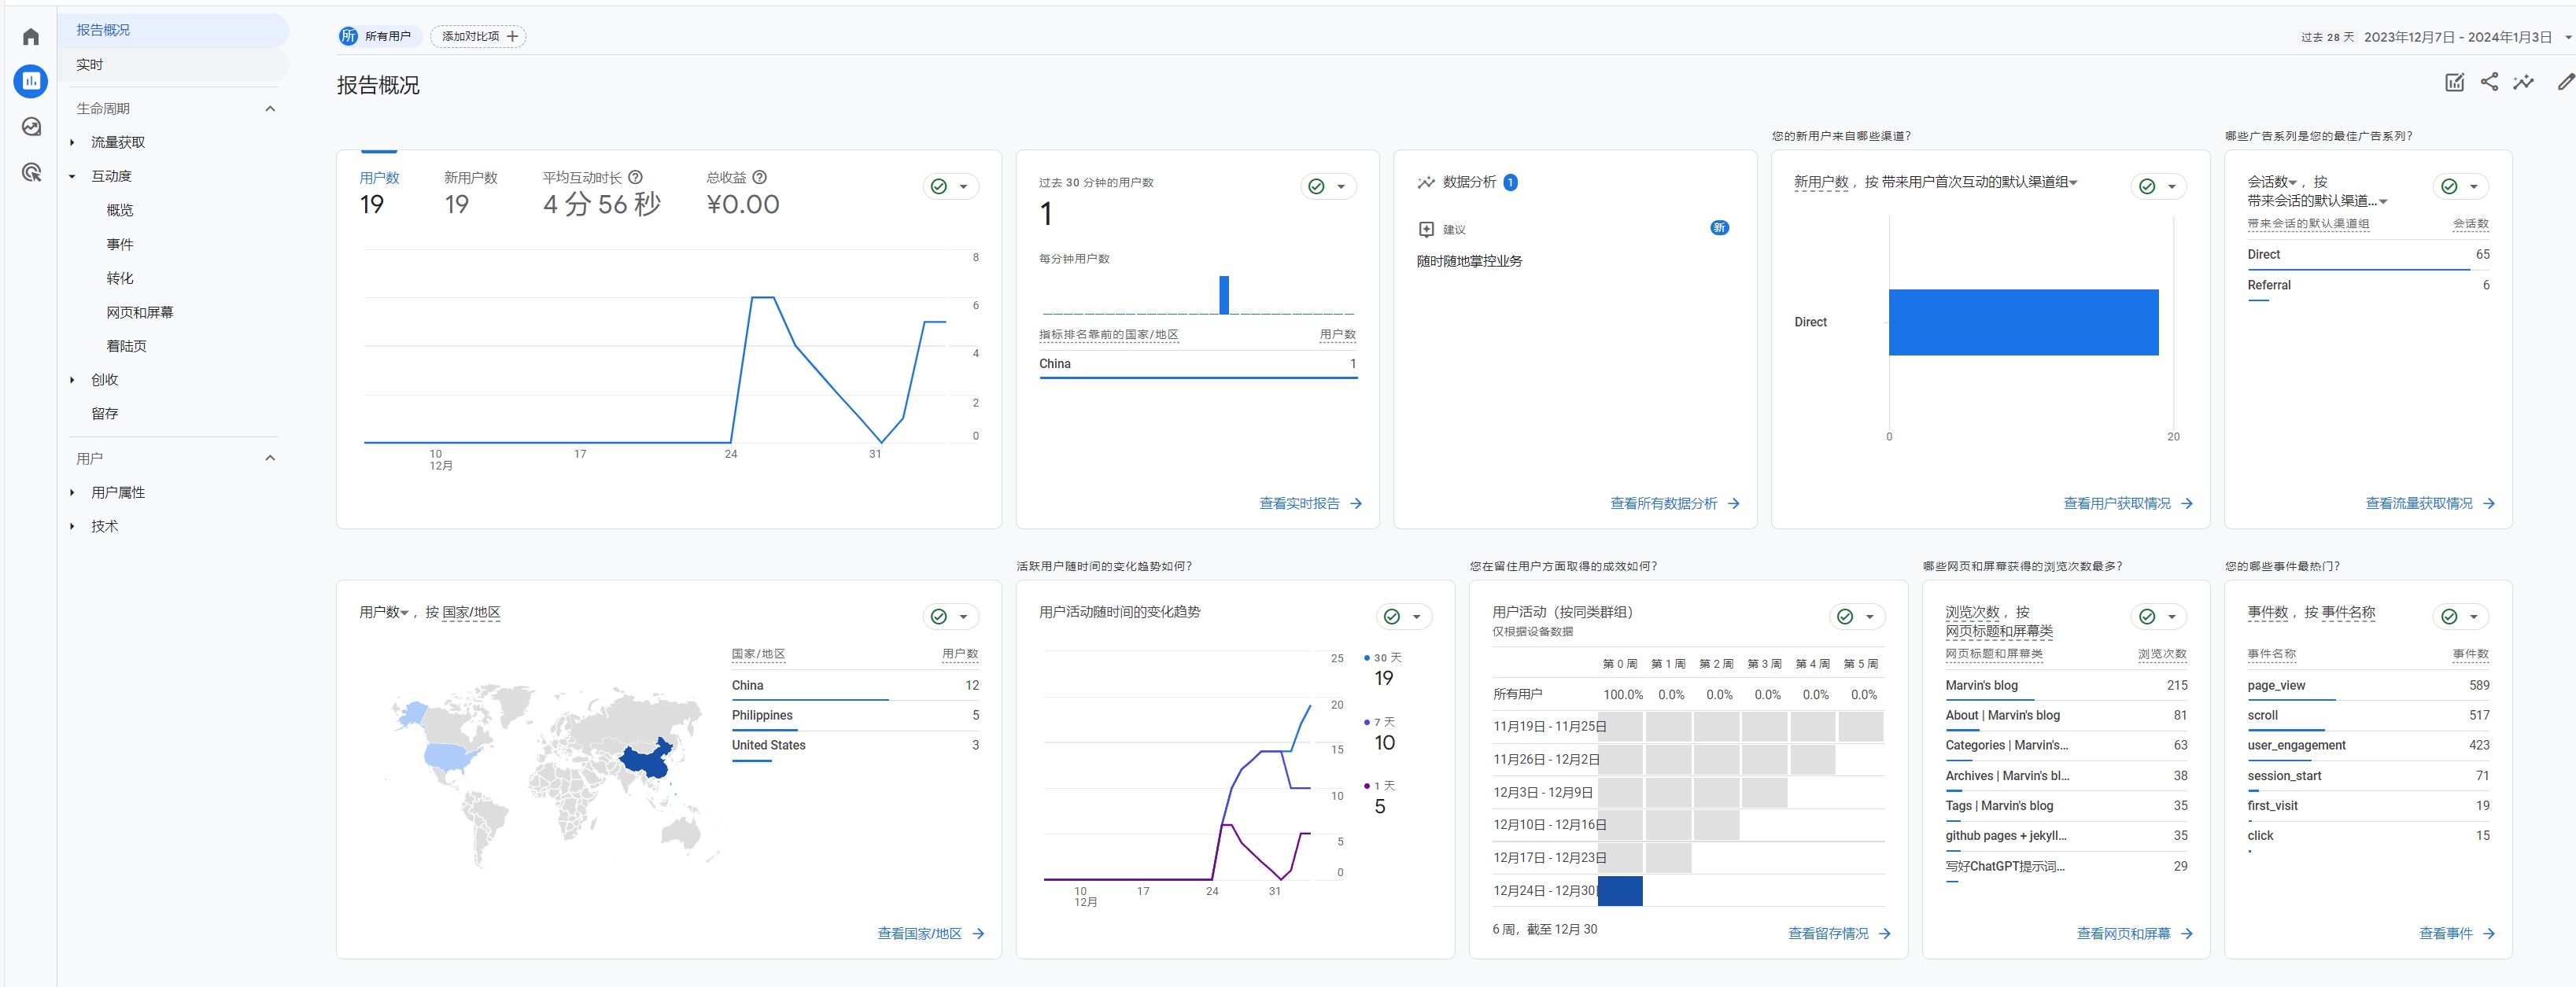This screenshot has height=987, width=2576.
Task: Click the customize report pencil icon
Action: tap(2565, 82)
